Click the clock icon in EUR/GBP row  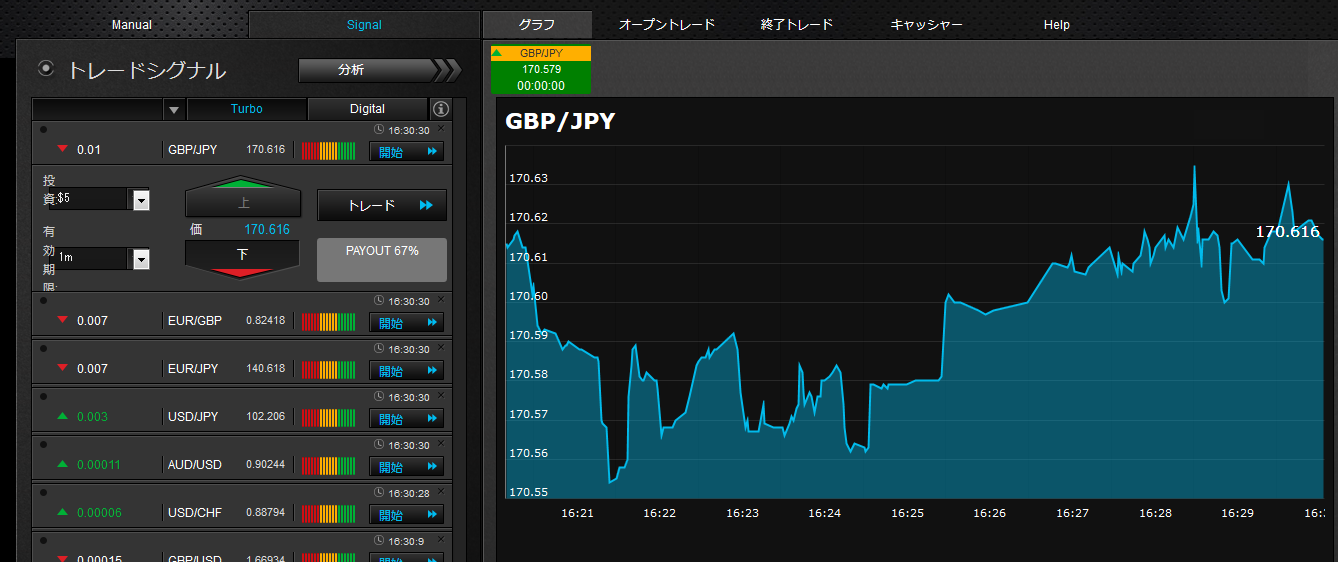(x=379, y=301)
